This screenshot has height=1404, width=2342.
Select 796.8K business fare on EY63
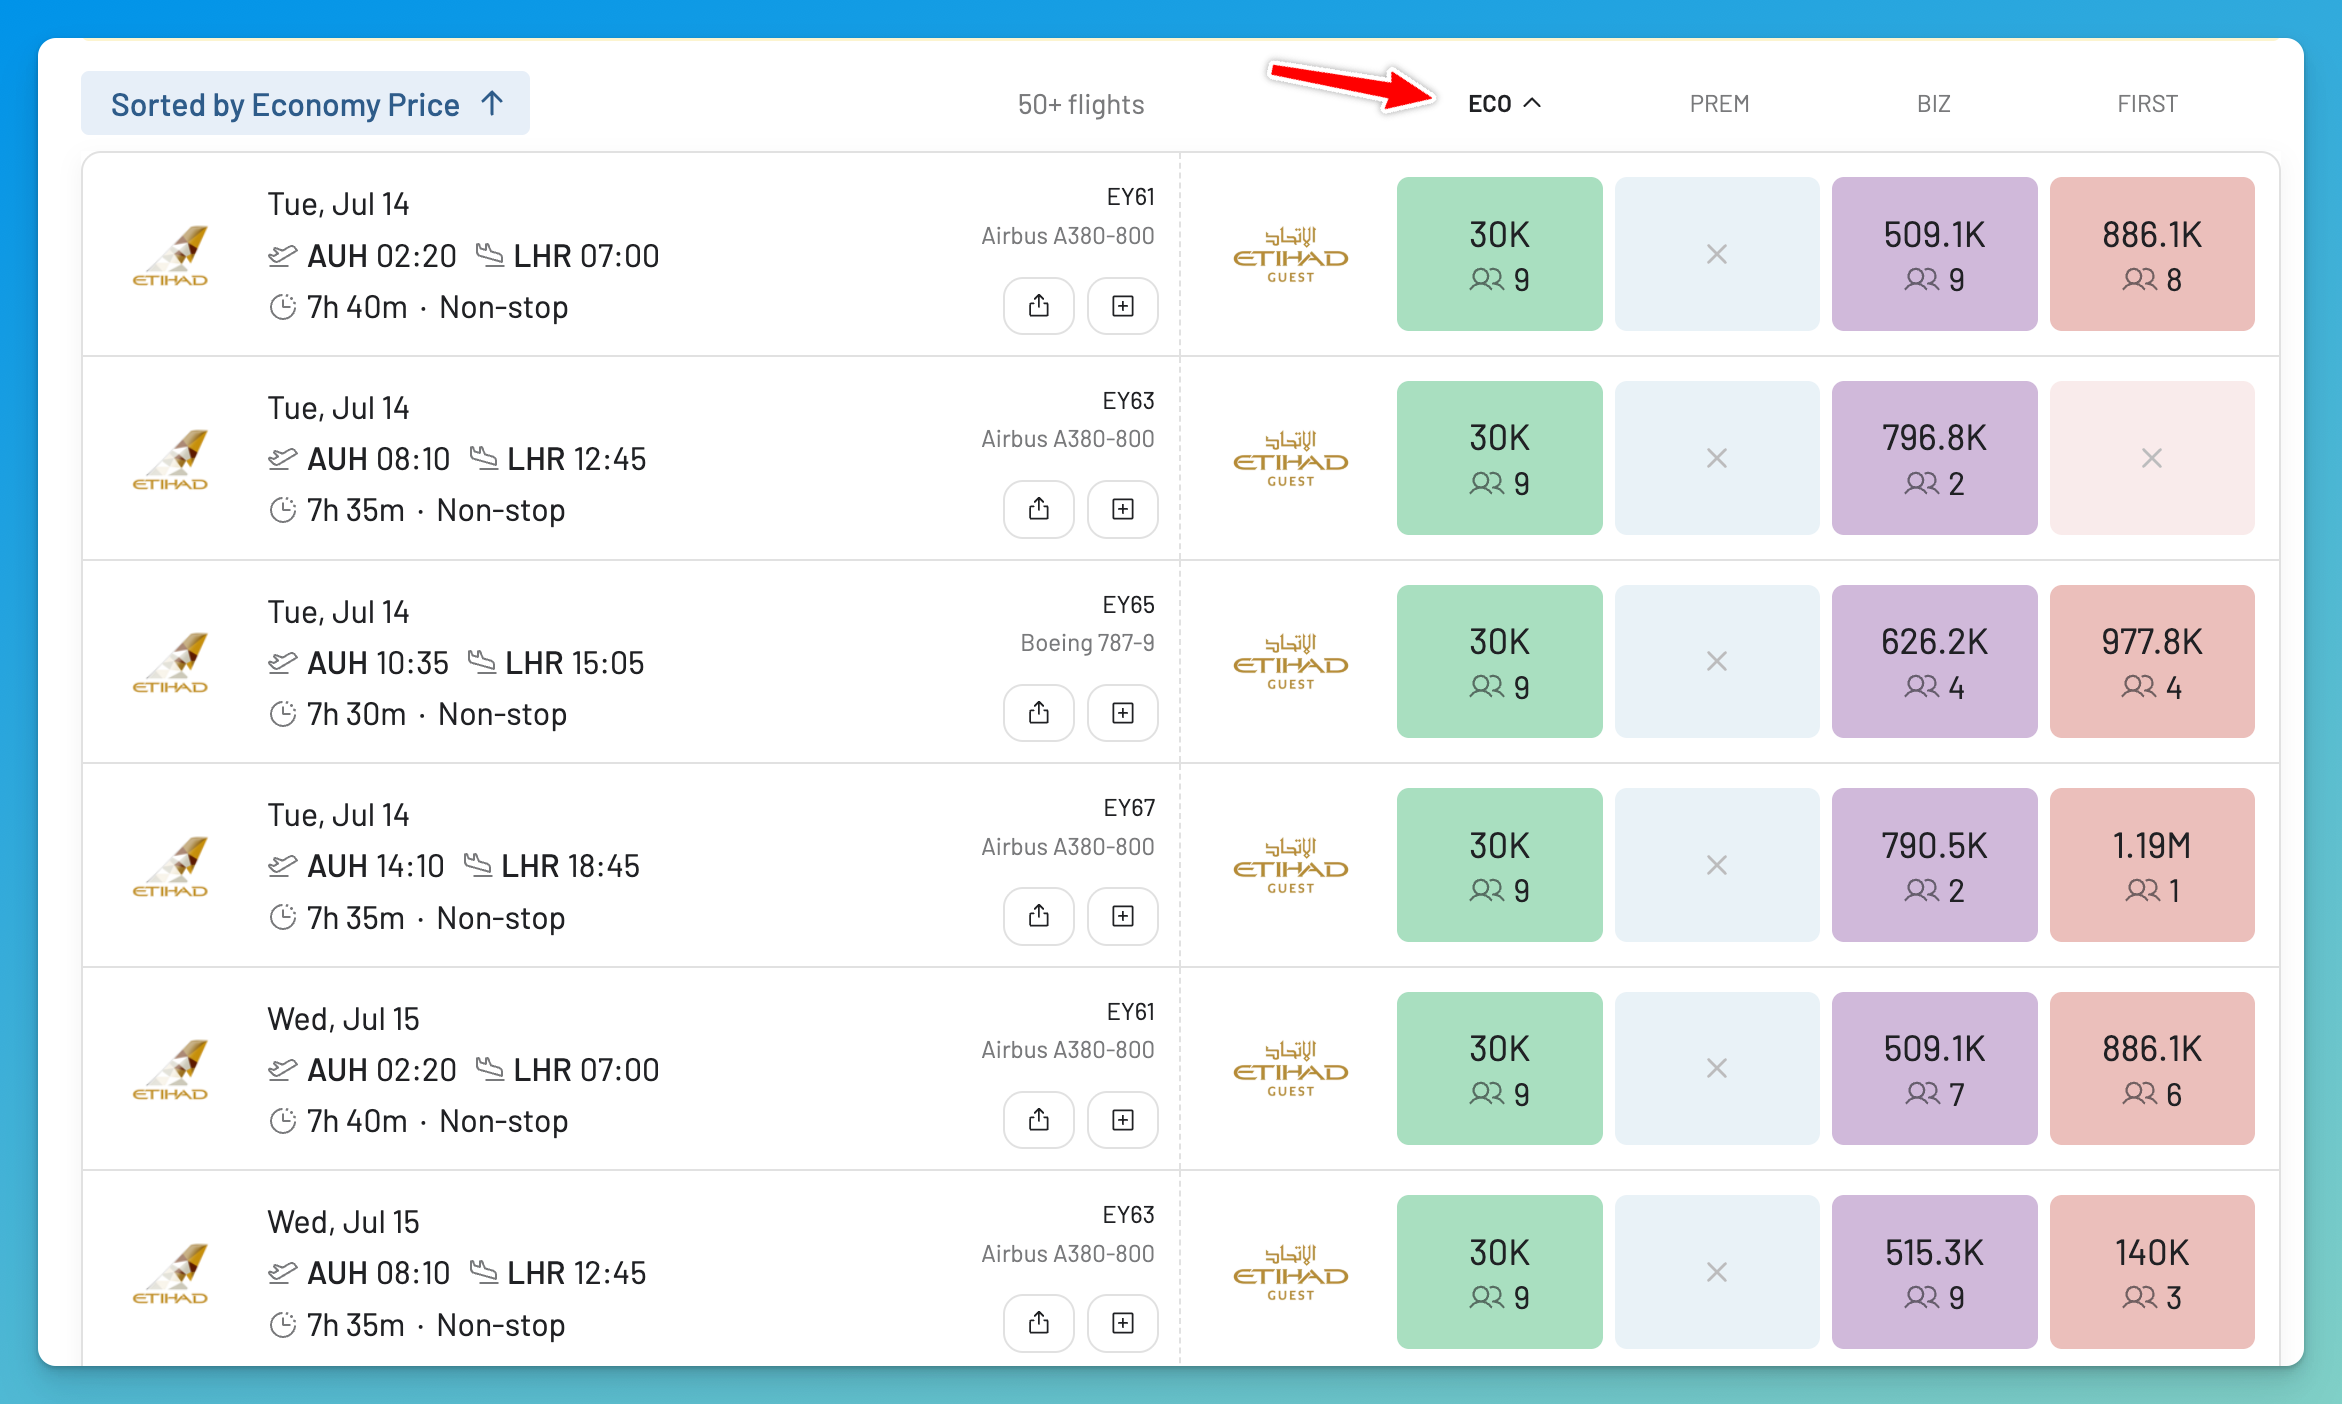1934,458
